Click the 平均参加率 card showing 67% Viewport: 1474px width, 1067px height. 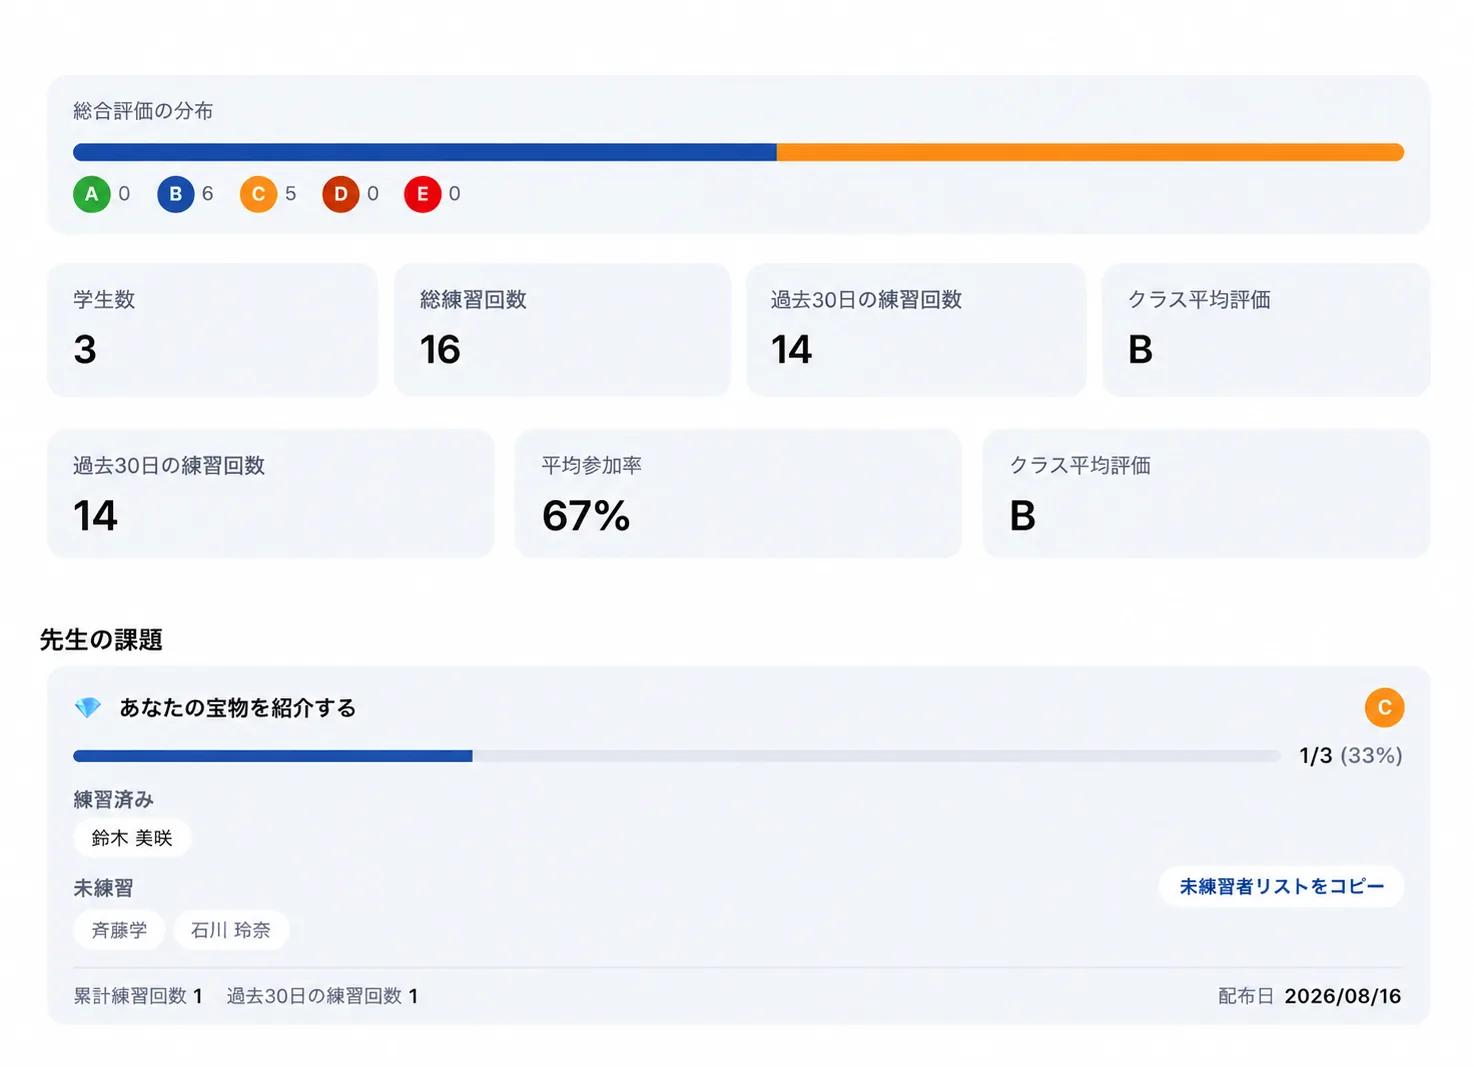point(738,494)
